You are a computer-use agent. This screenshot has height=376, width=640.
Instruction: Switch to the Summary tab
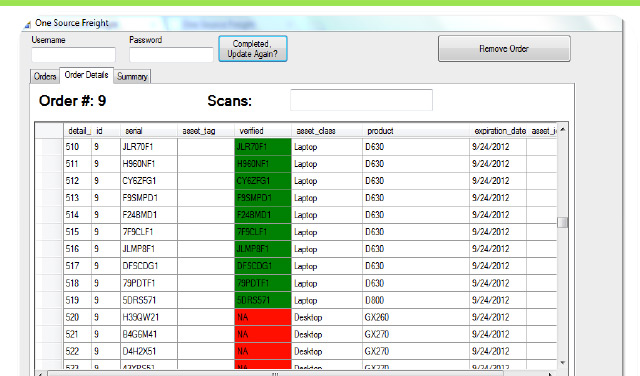pyautogui.click(x=132, y=76)
